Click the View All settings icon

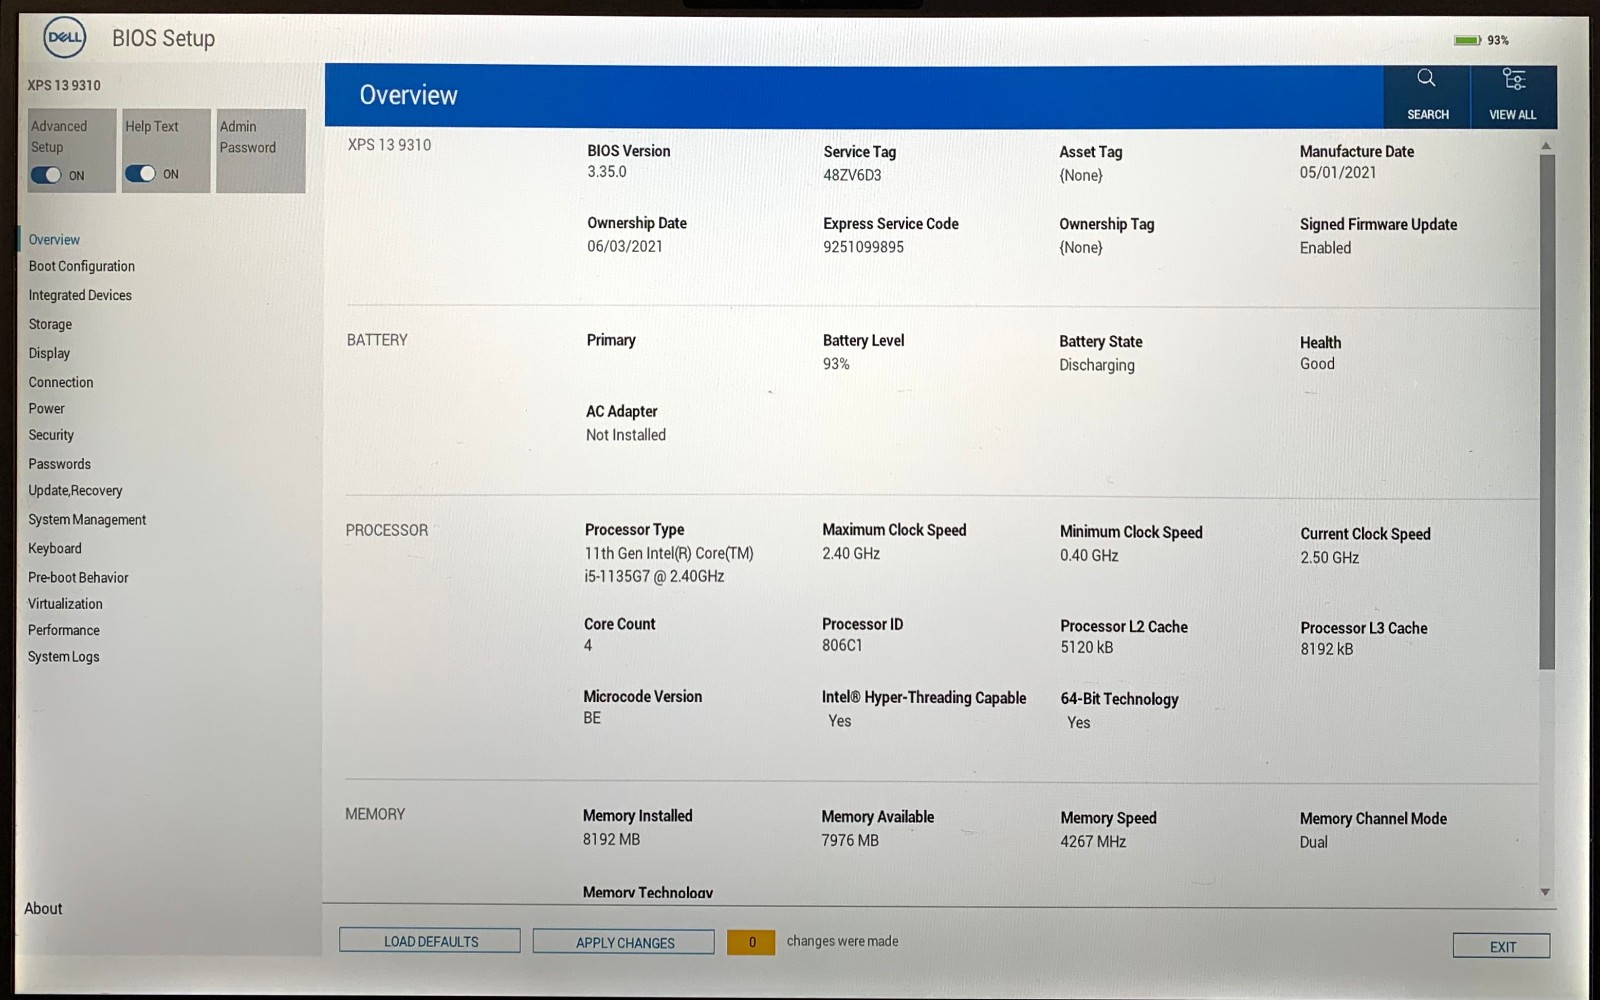point(1513,79)
